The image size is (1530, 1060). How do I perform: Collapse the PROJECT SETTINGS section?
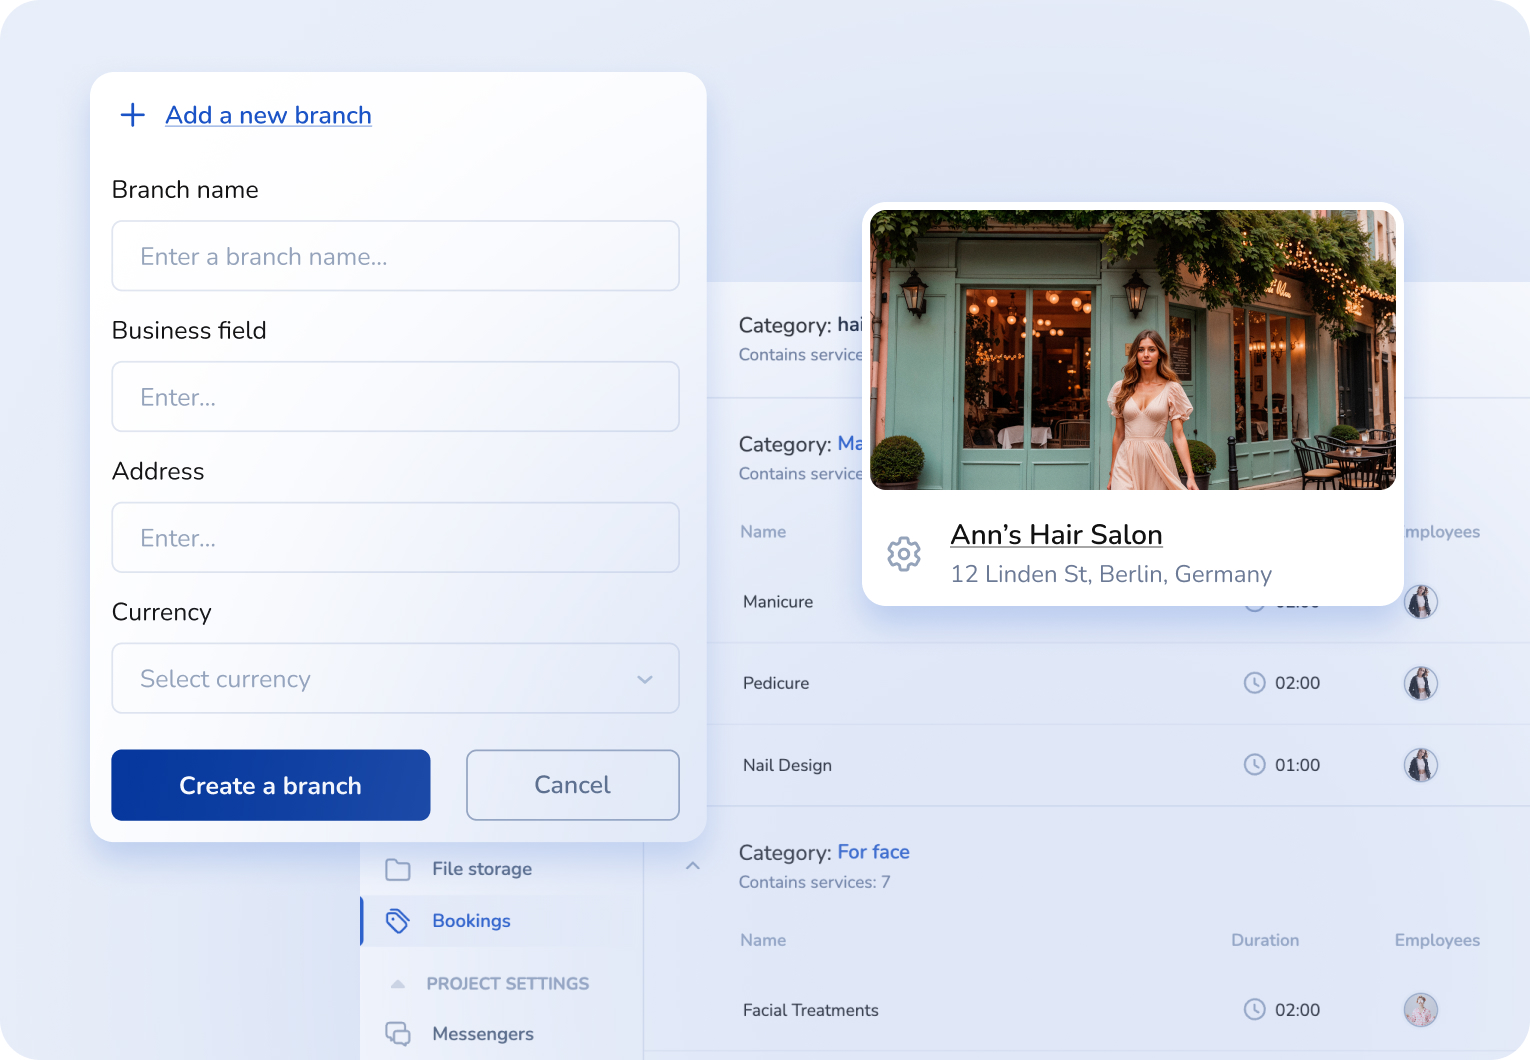(398, 984)
